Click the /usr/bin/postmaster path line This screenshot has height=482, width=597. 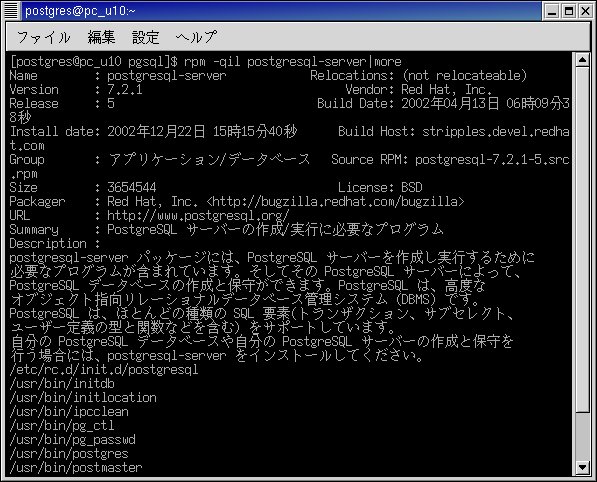tap(76, 468)
